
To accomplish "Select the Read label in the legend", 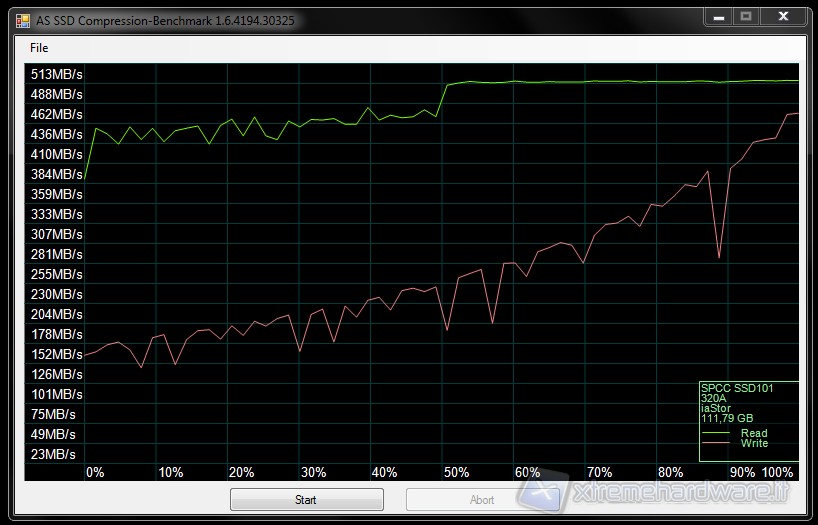I will [754, 434].
